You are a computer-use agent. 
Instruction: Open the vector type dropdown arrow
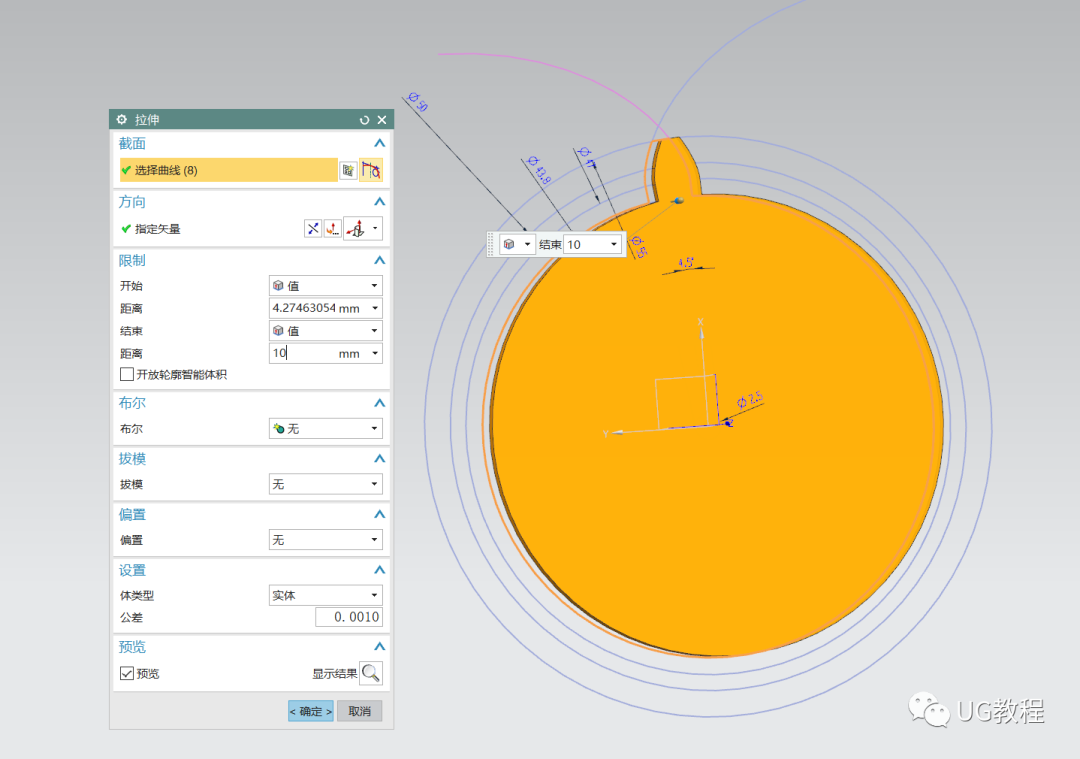[375, 228]
